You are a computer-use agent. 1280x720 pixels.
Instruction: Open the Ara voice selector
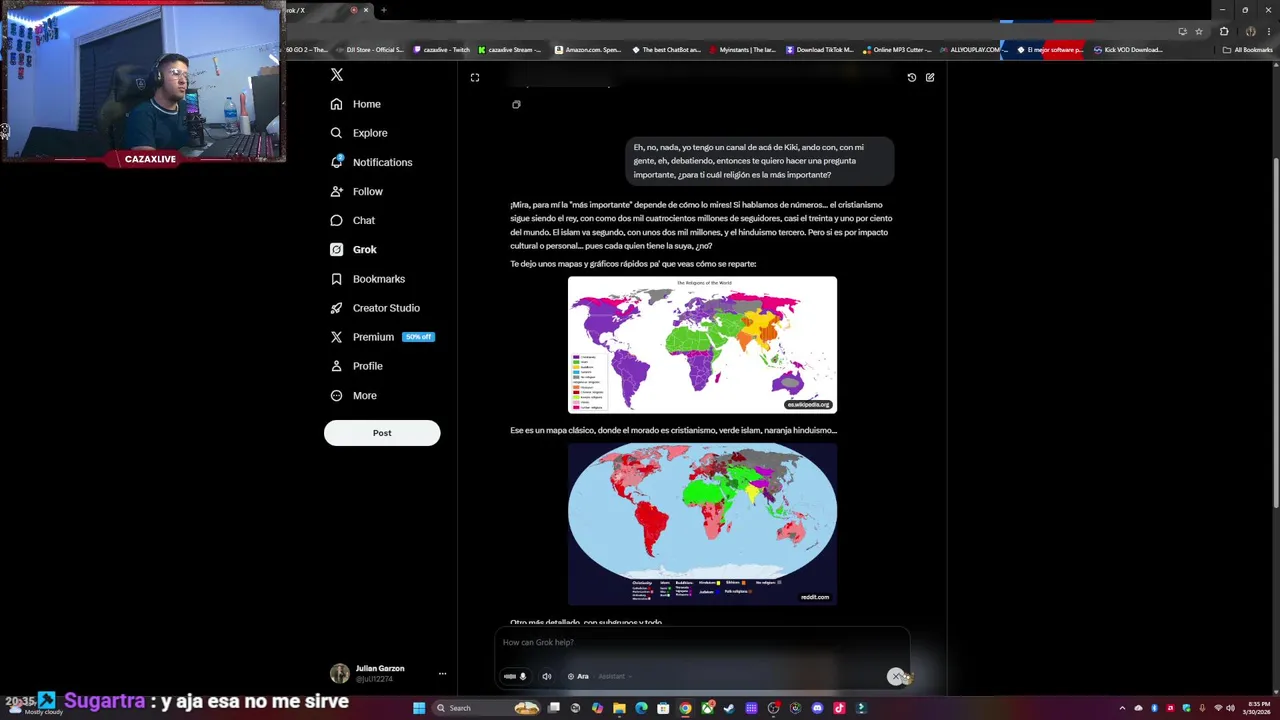578,676
